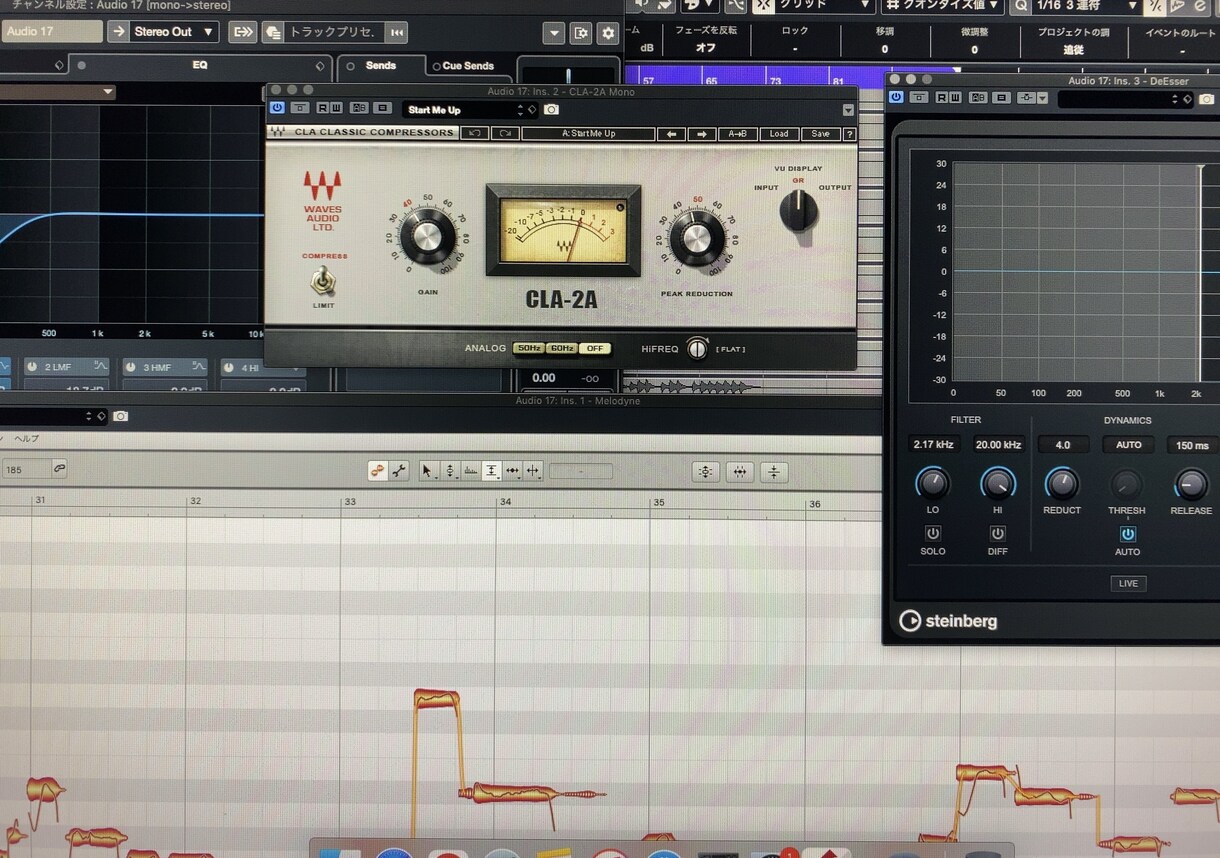Open track preset field トラックプリセ.

(334, 32)
